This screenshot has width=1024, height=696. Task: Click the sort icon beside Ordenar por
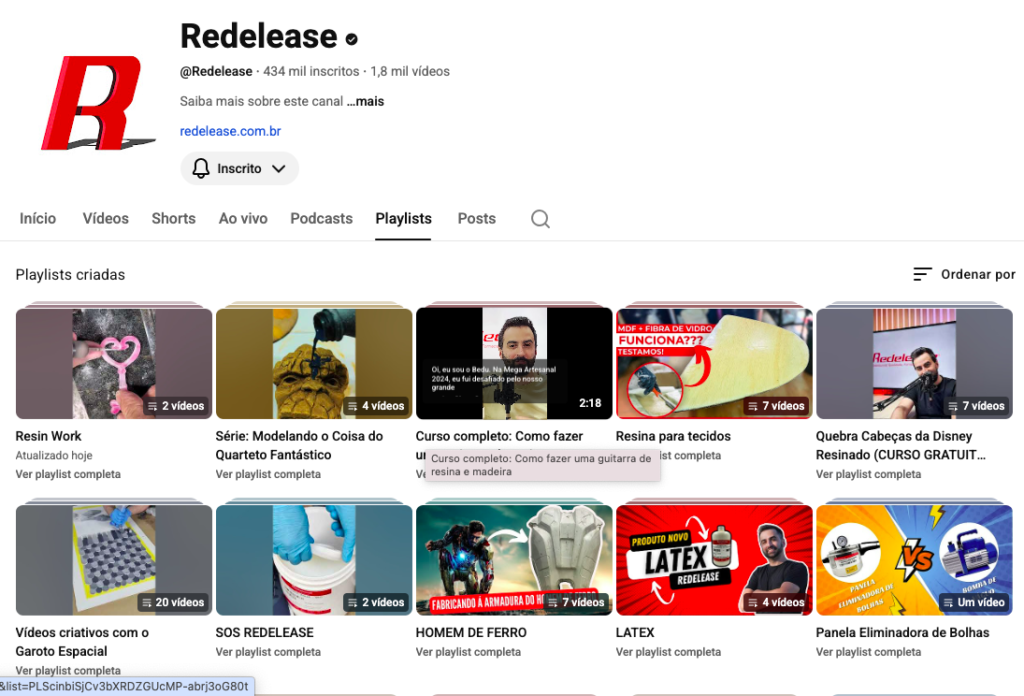point(922,274)
